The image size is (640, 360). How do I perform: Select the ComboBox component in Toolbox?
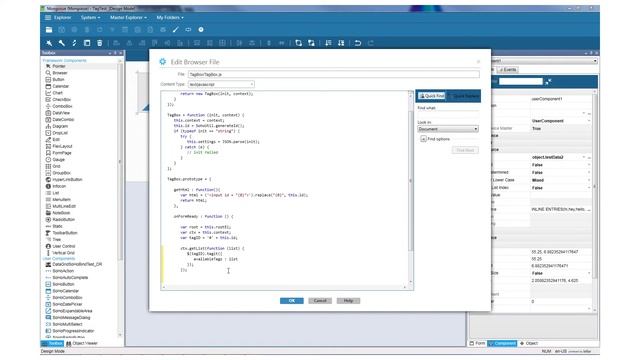(x=62, y=106)
